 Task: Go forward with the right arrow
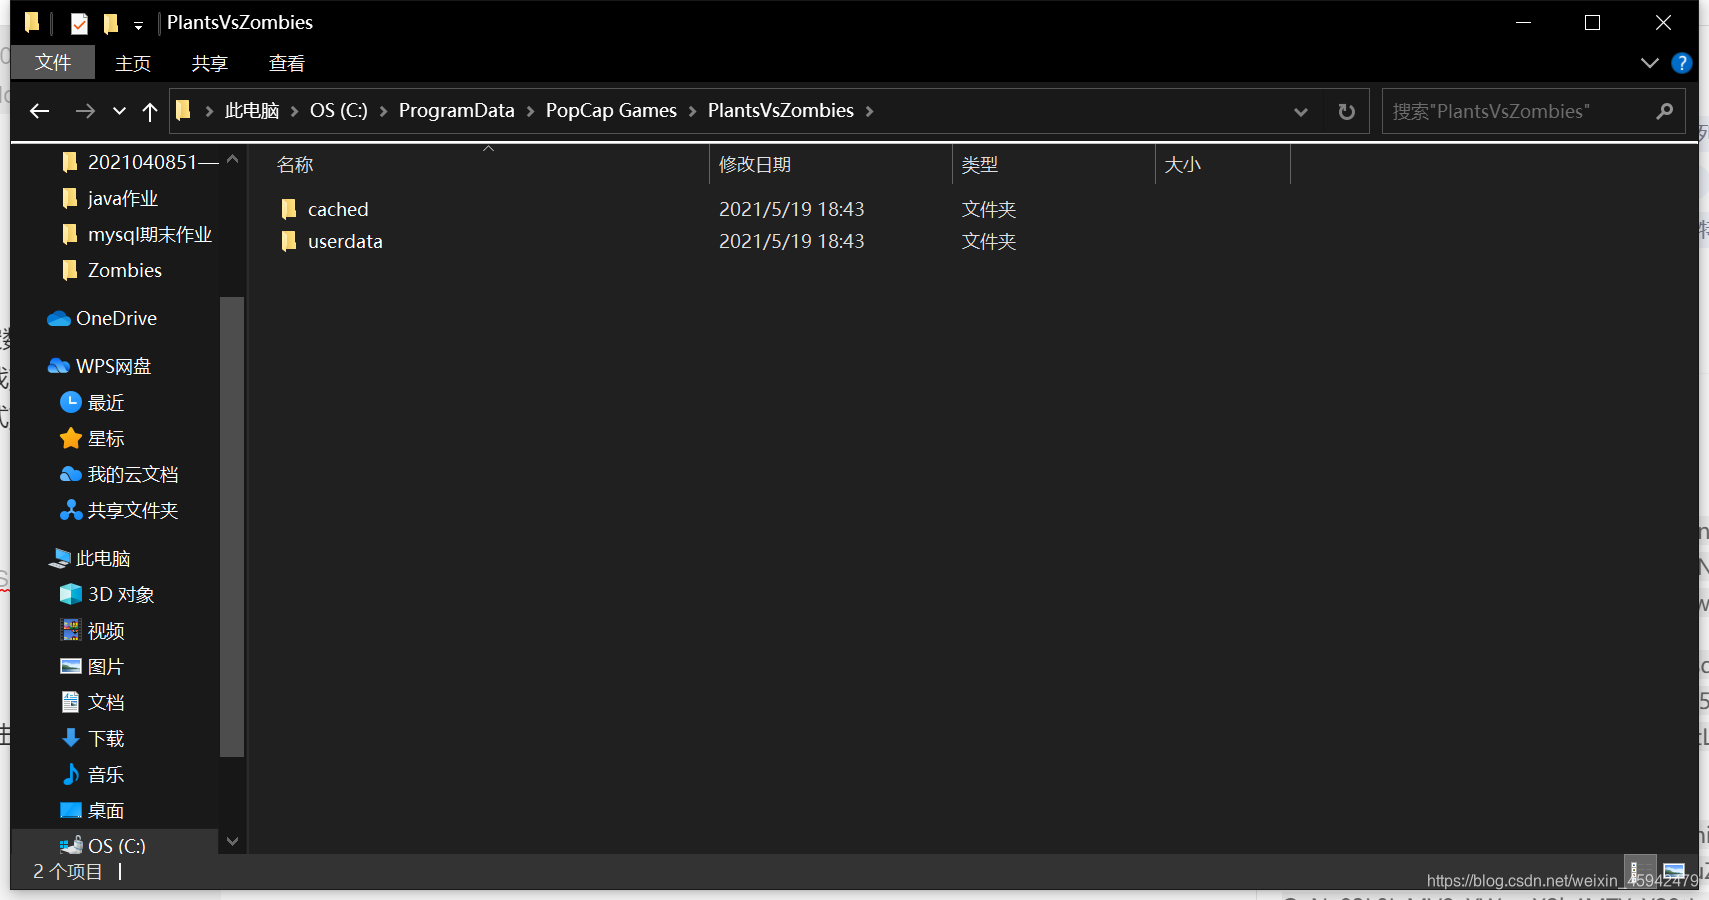(x=85, y=111)
